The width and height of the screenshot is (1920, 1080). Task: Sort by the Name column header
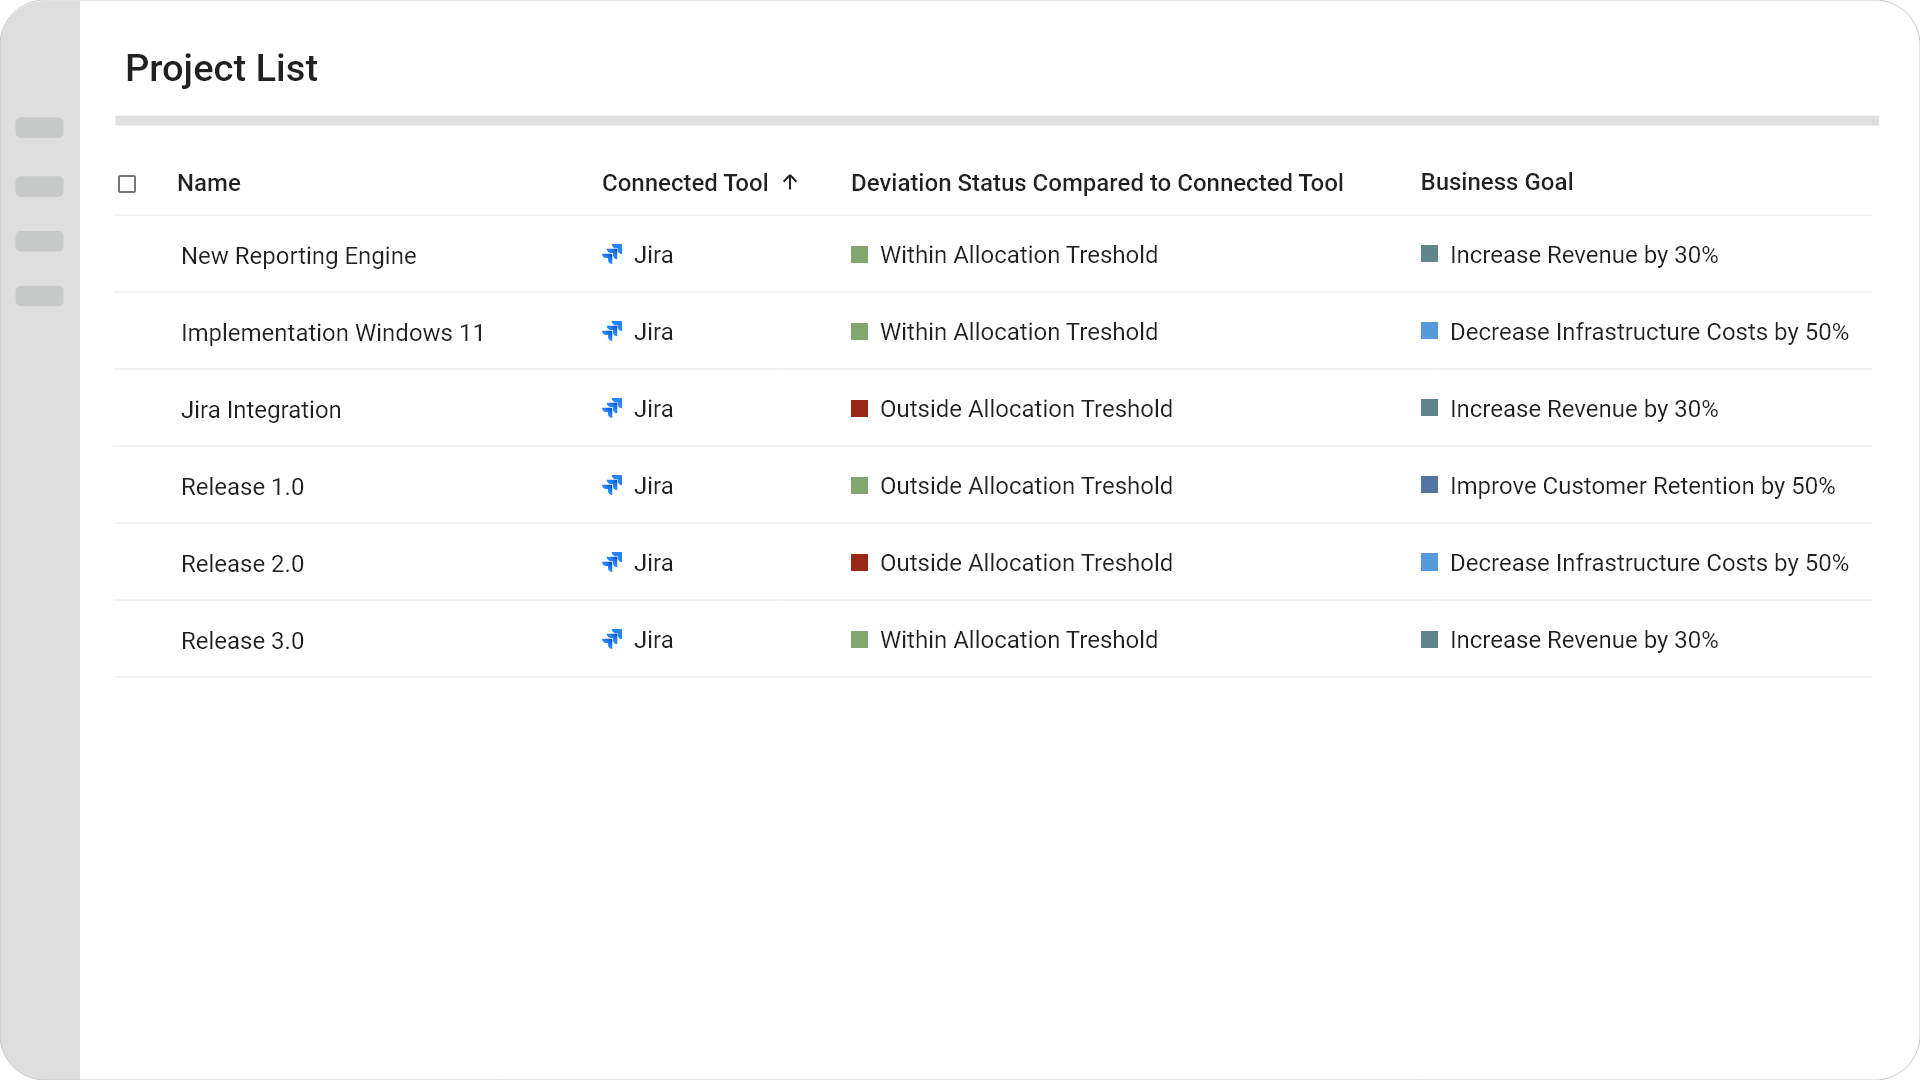209,183
